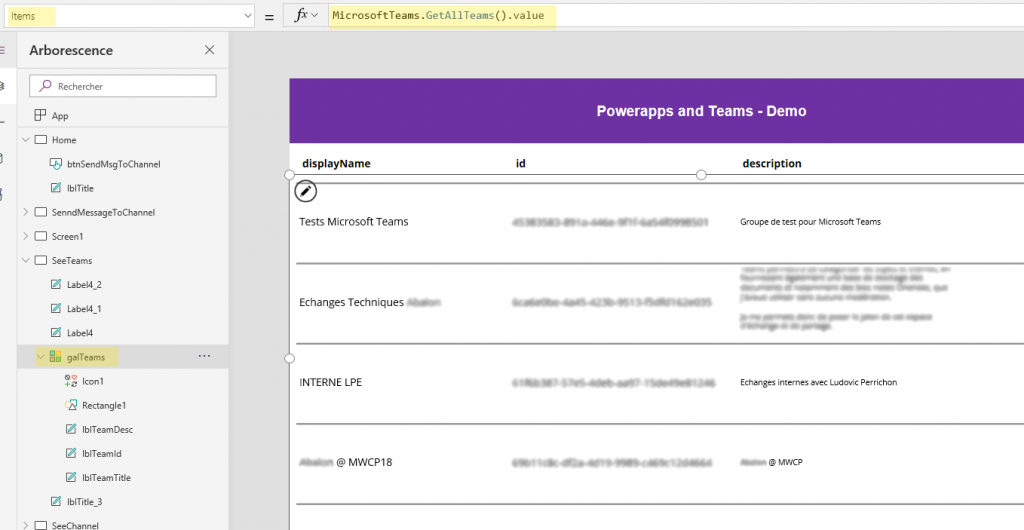Select btnSendMsgToChannel button control
This screenshot has height=530, width=1024.
(114, 164)
